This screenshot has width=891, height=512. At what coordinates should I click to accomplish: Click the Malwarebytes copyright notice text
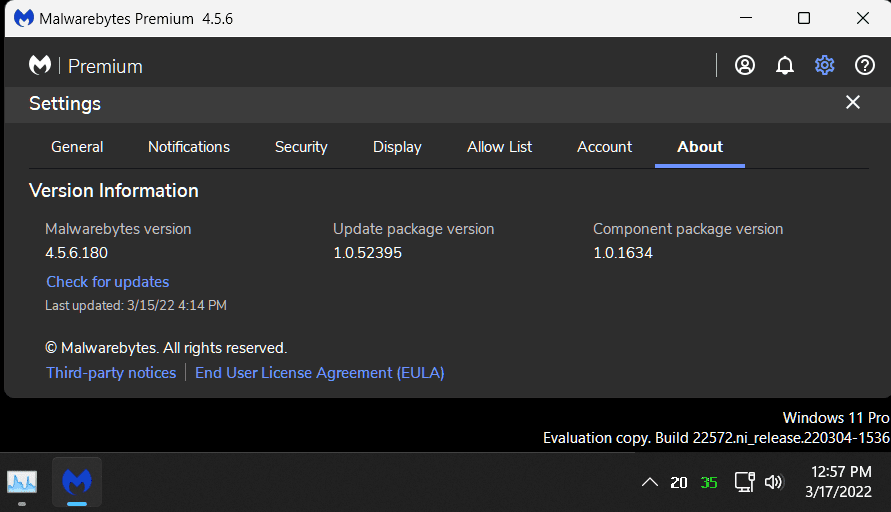[x=166, y=348]
